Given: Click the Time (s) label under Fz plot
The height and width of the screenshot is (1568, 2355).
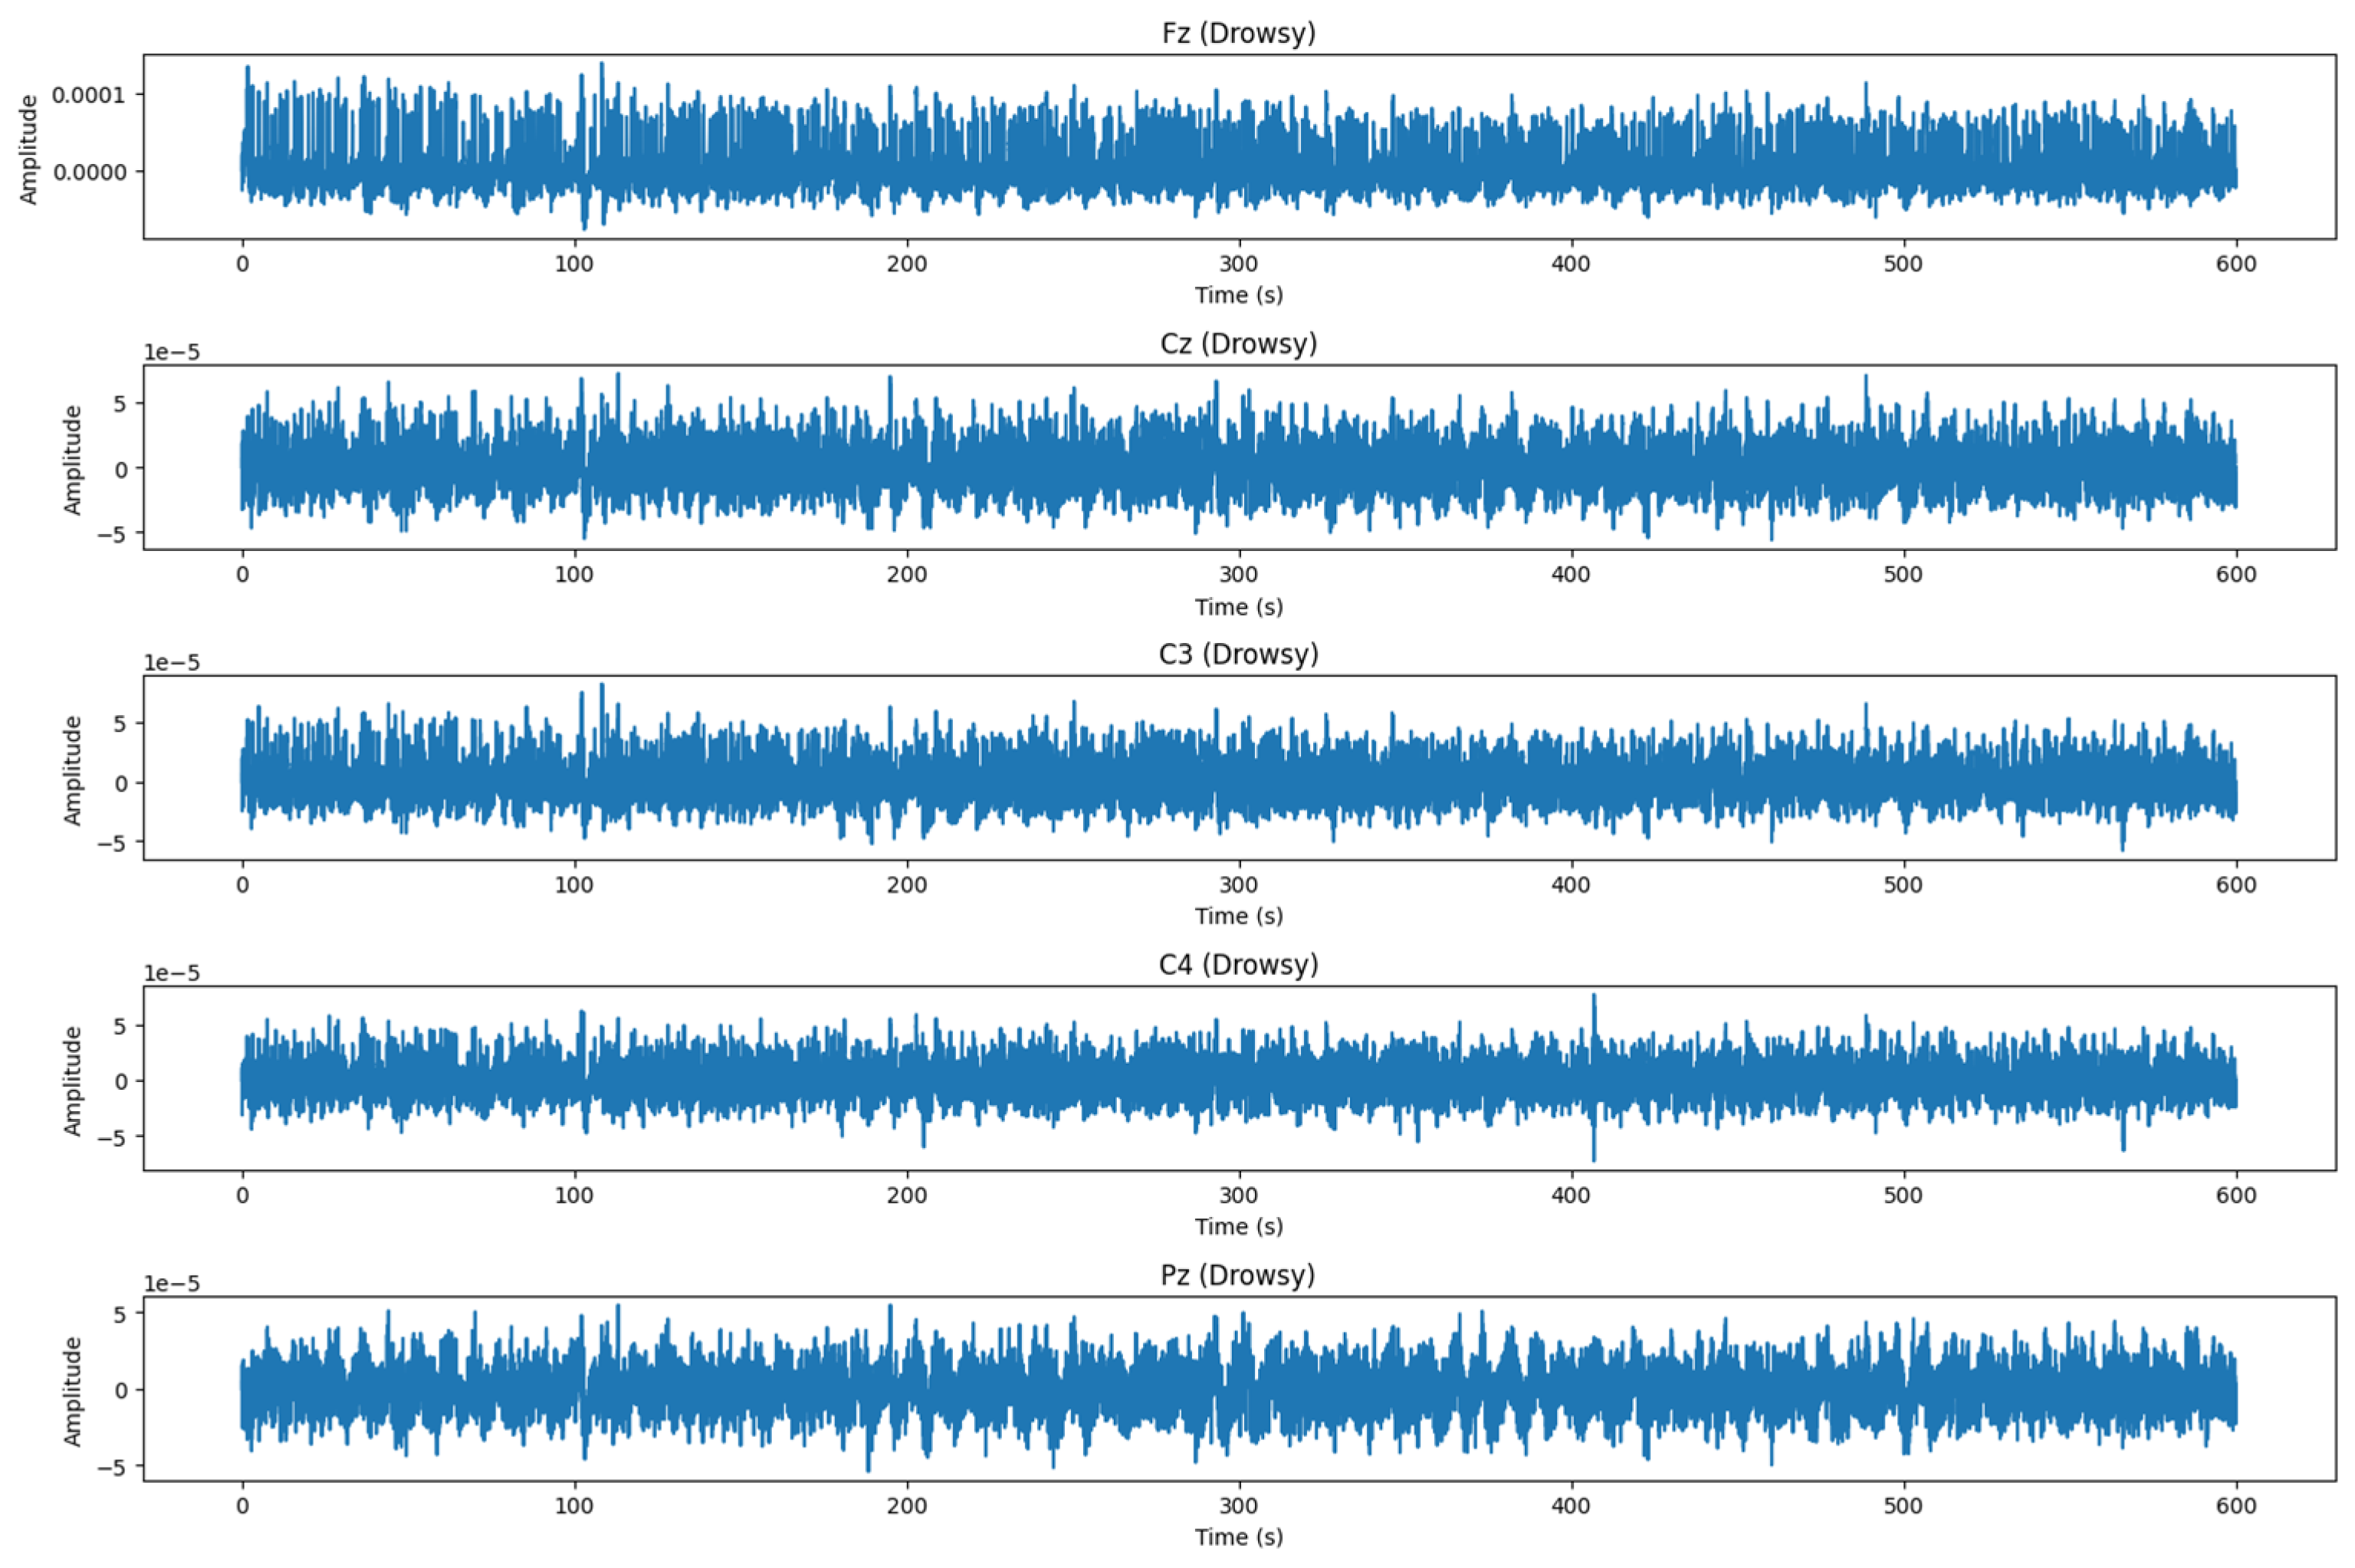Looking at the screenshot, I should point(1238,295).
